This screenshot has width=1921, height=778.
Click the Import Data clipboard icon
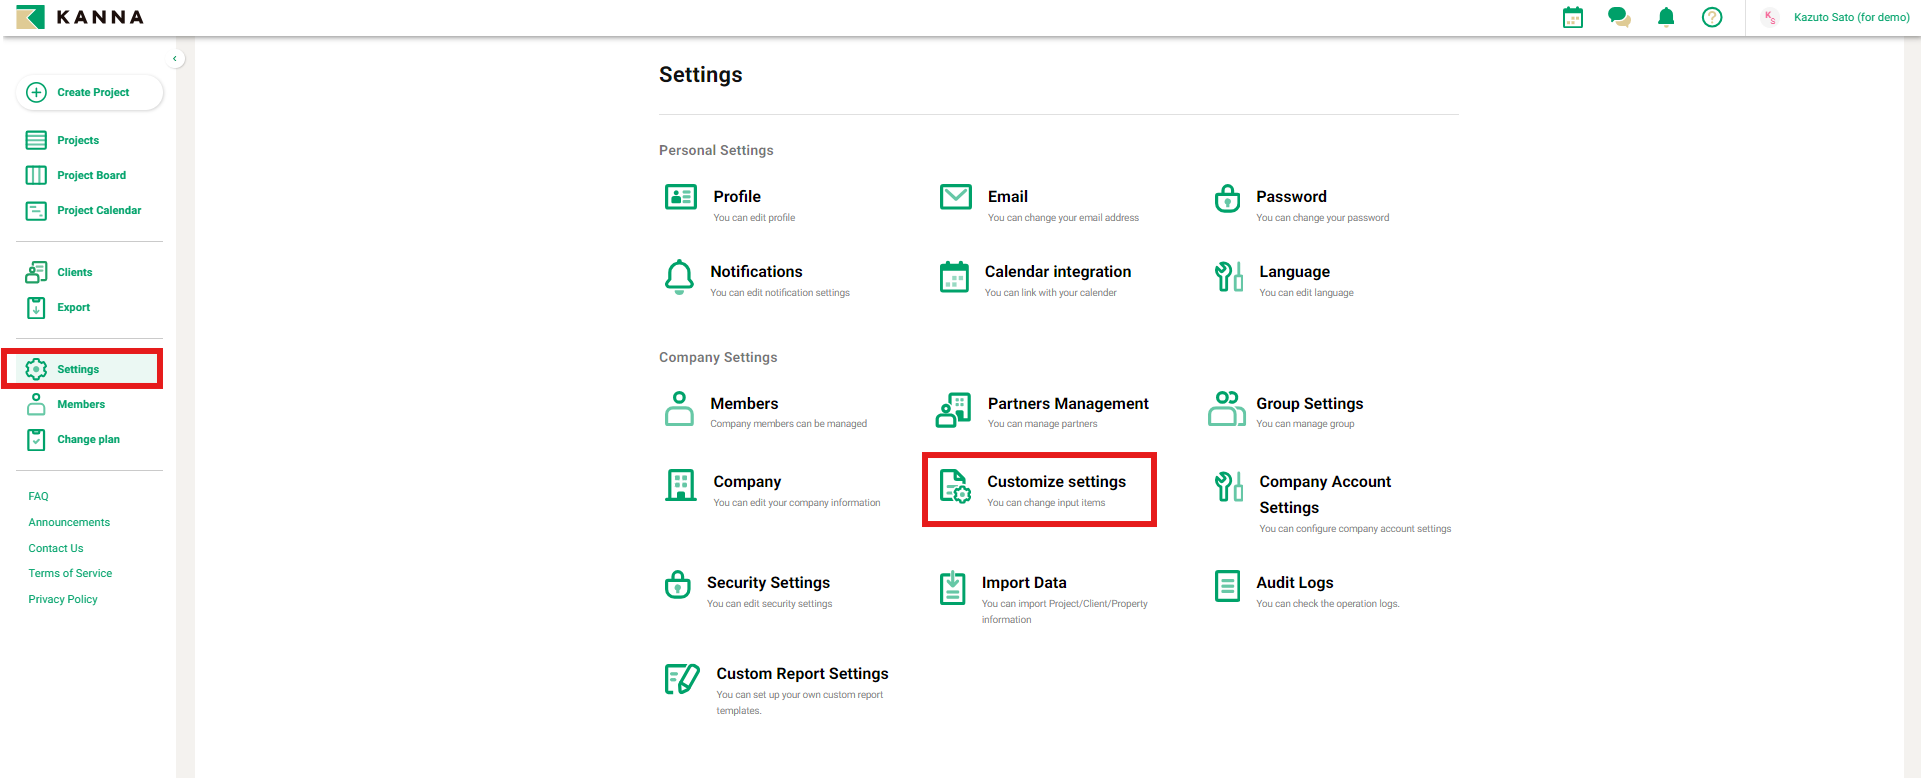click(953, 588)
